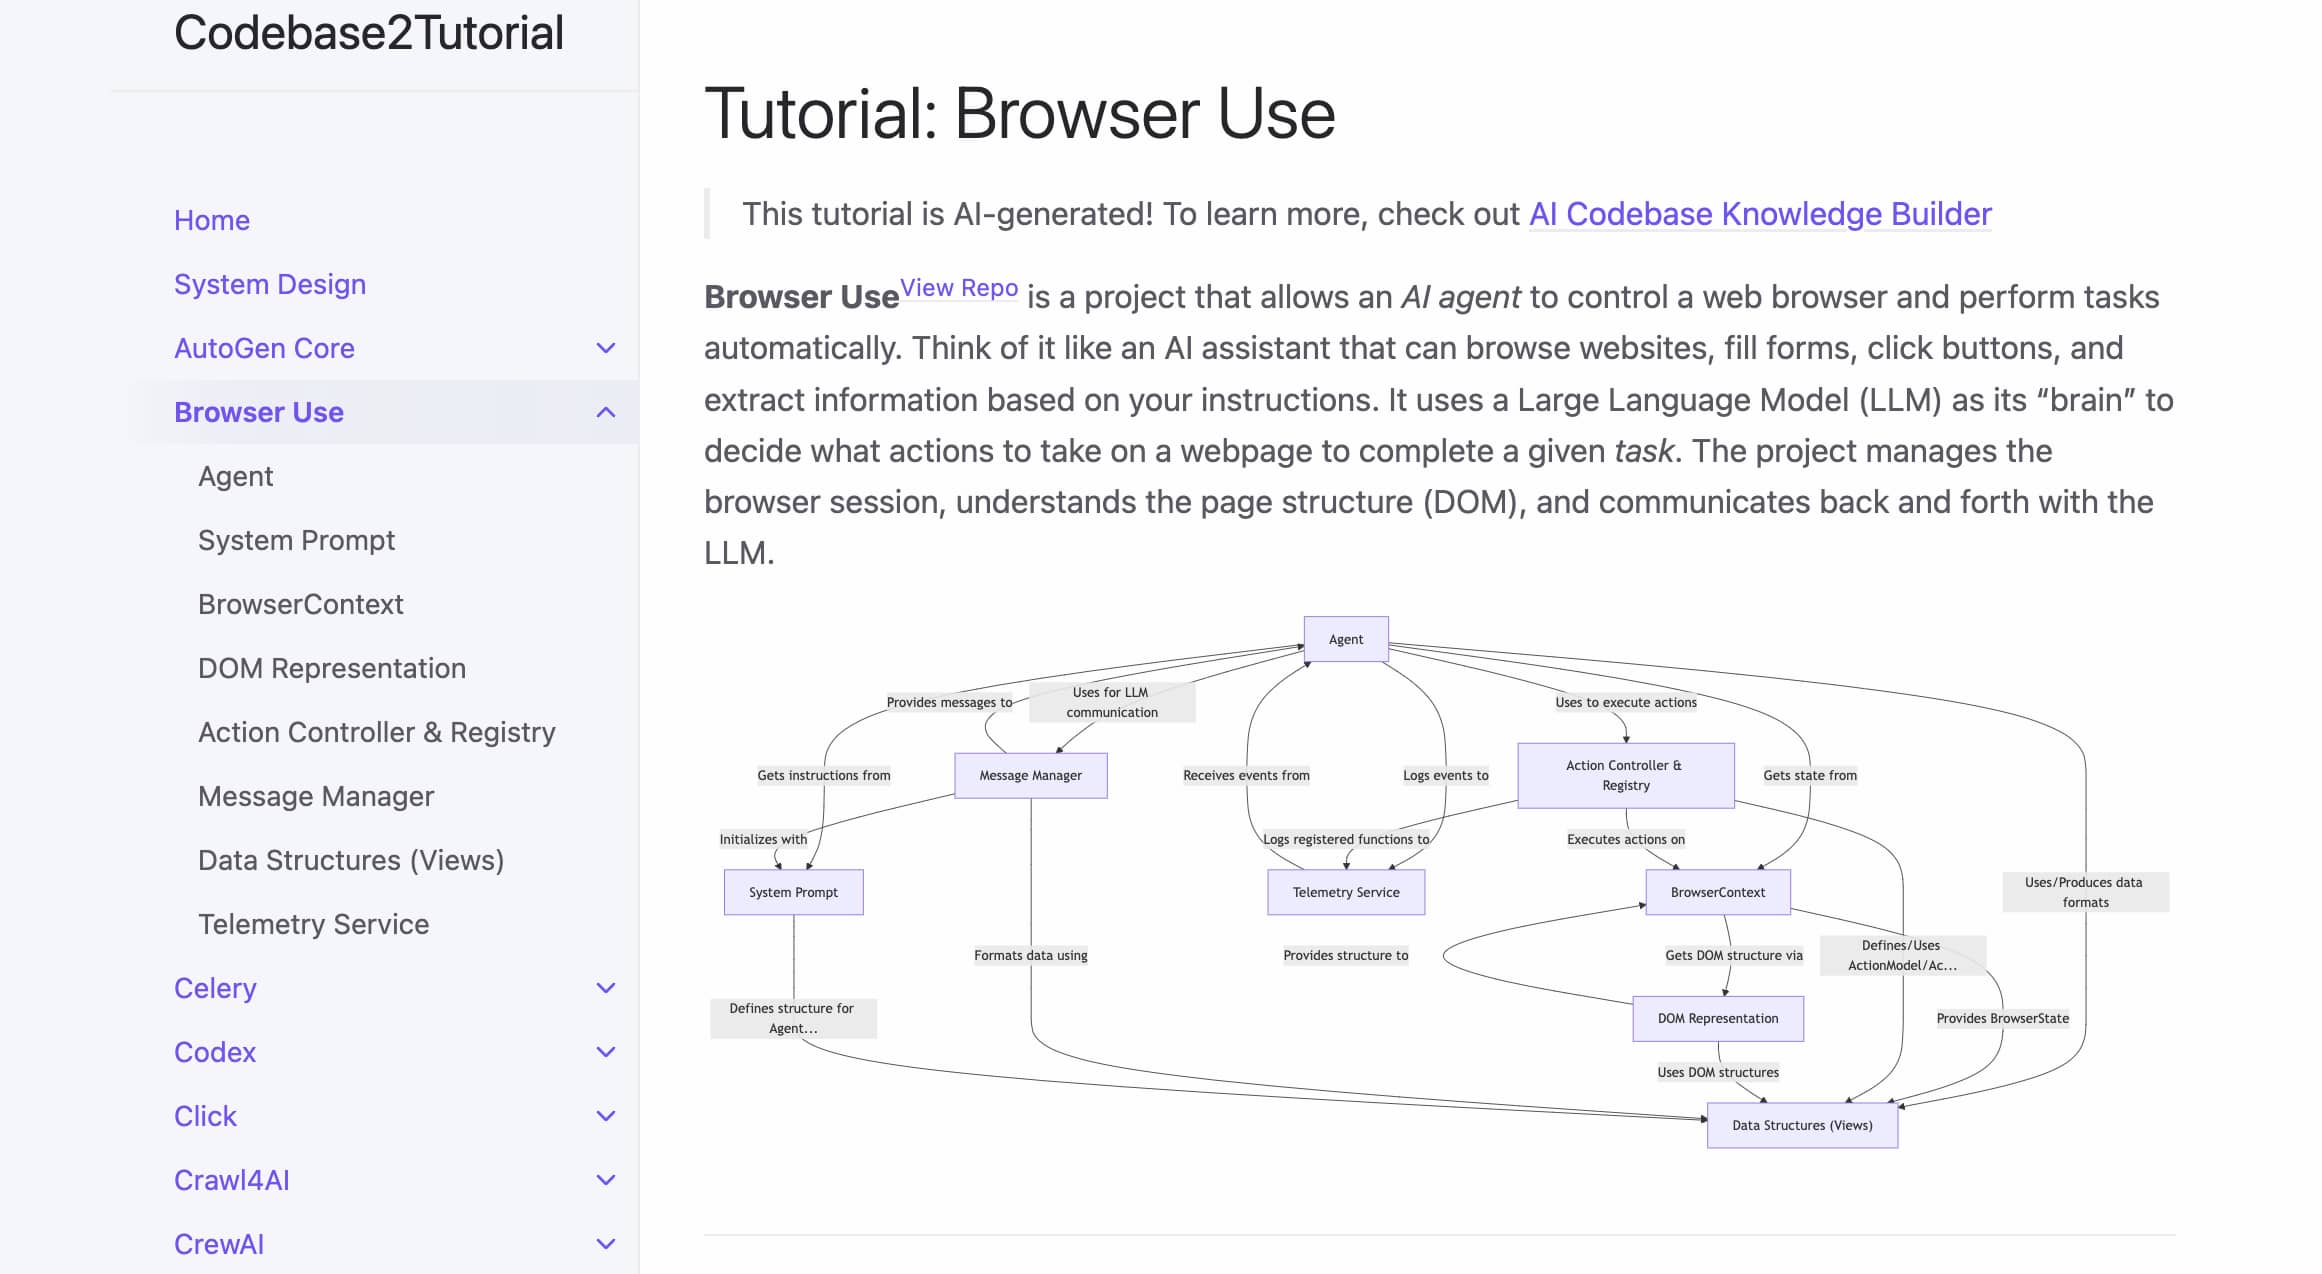
Task: Go to the Codex tutorial link
Action: coord(215,1052)
